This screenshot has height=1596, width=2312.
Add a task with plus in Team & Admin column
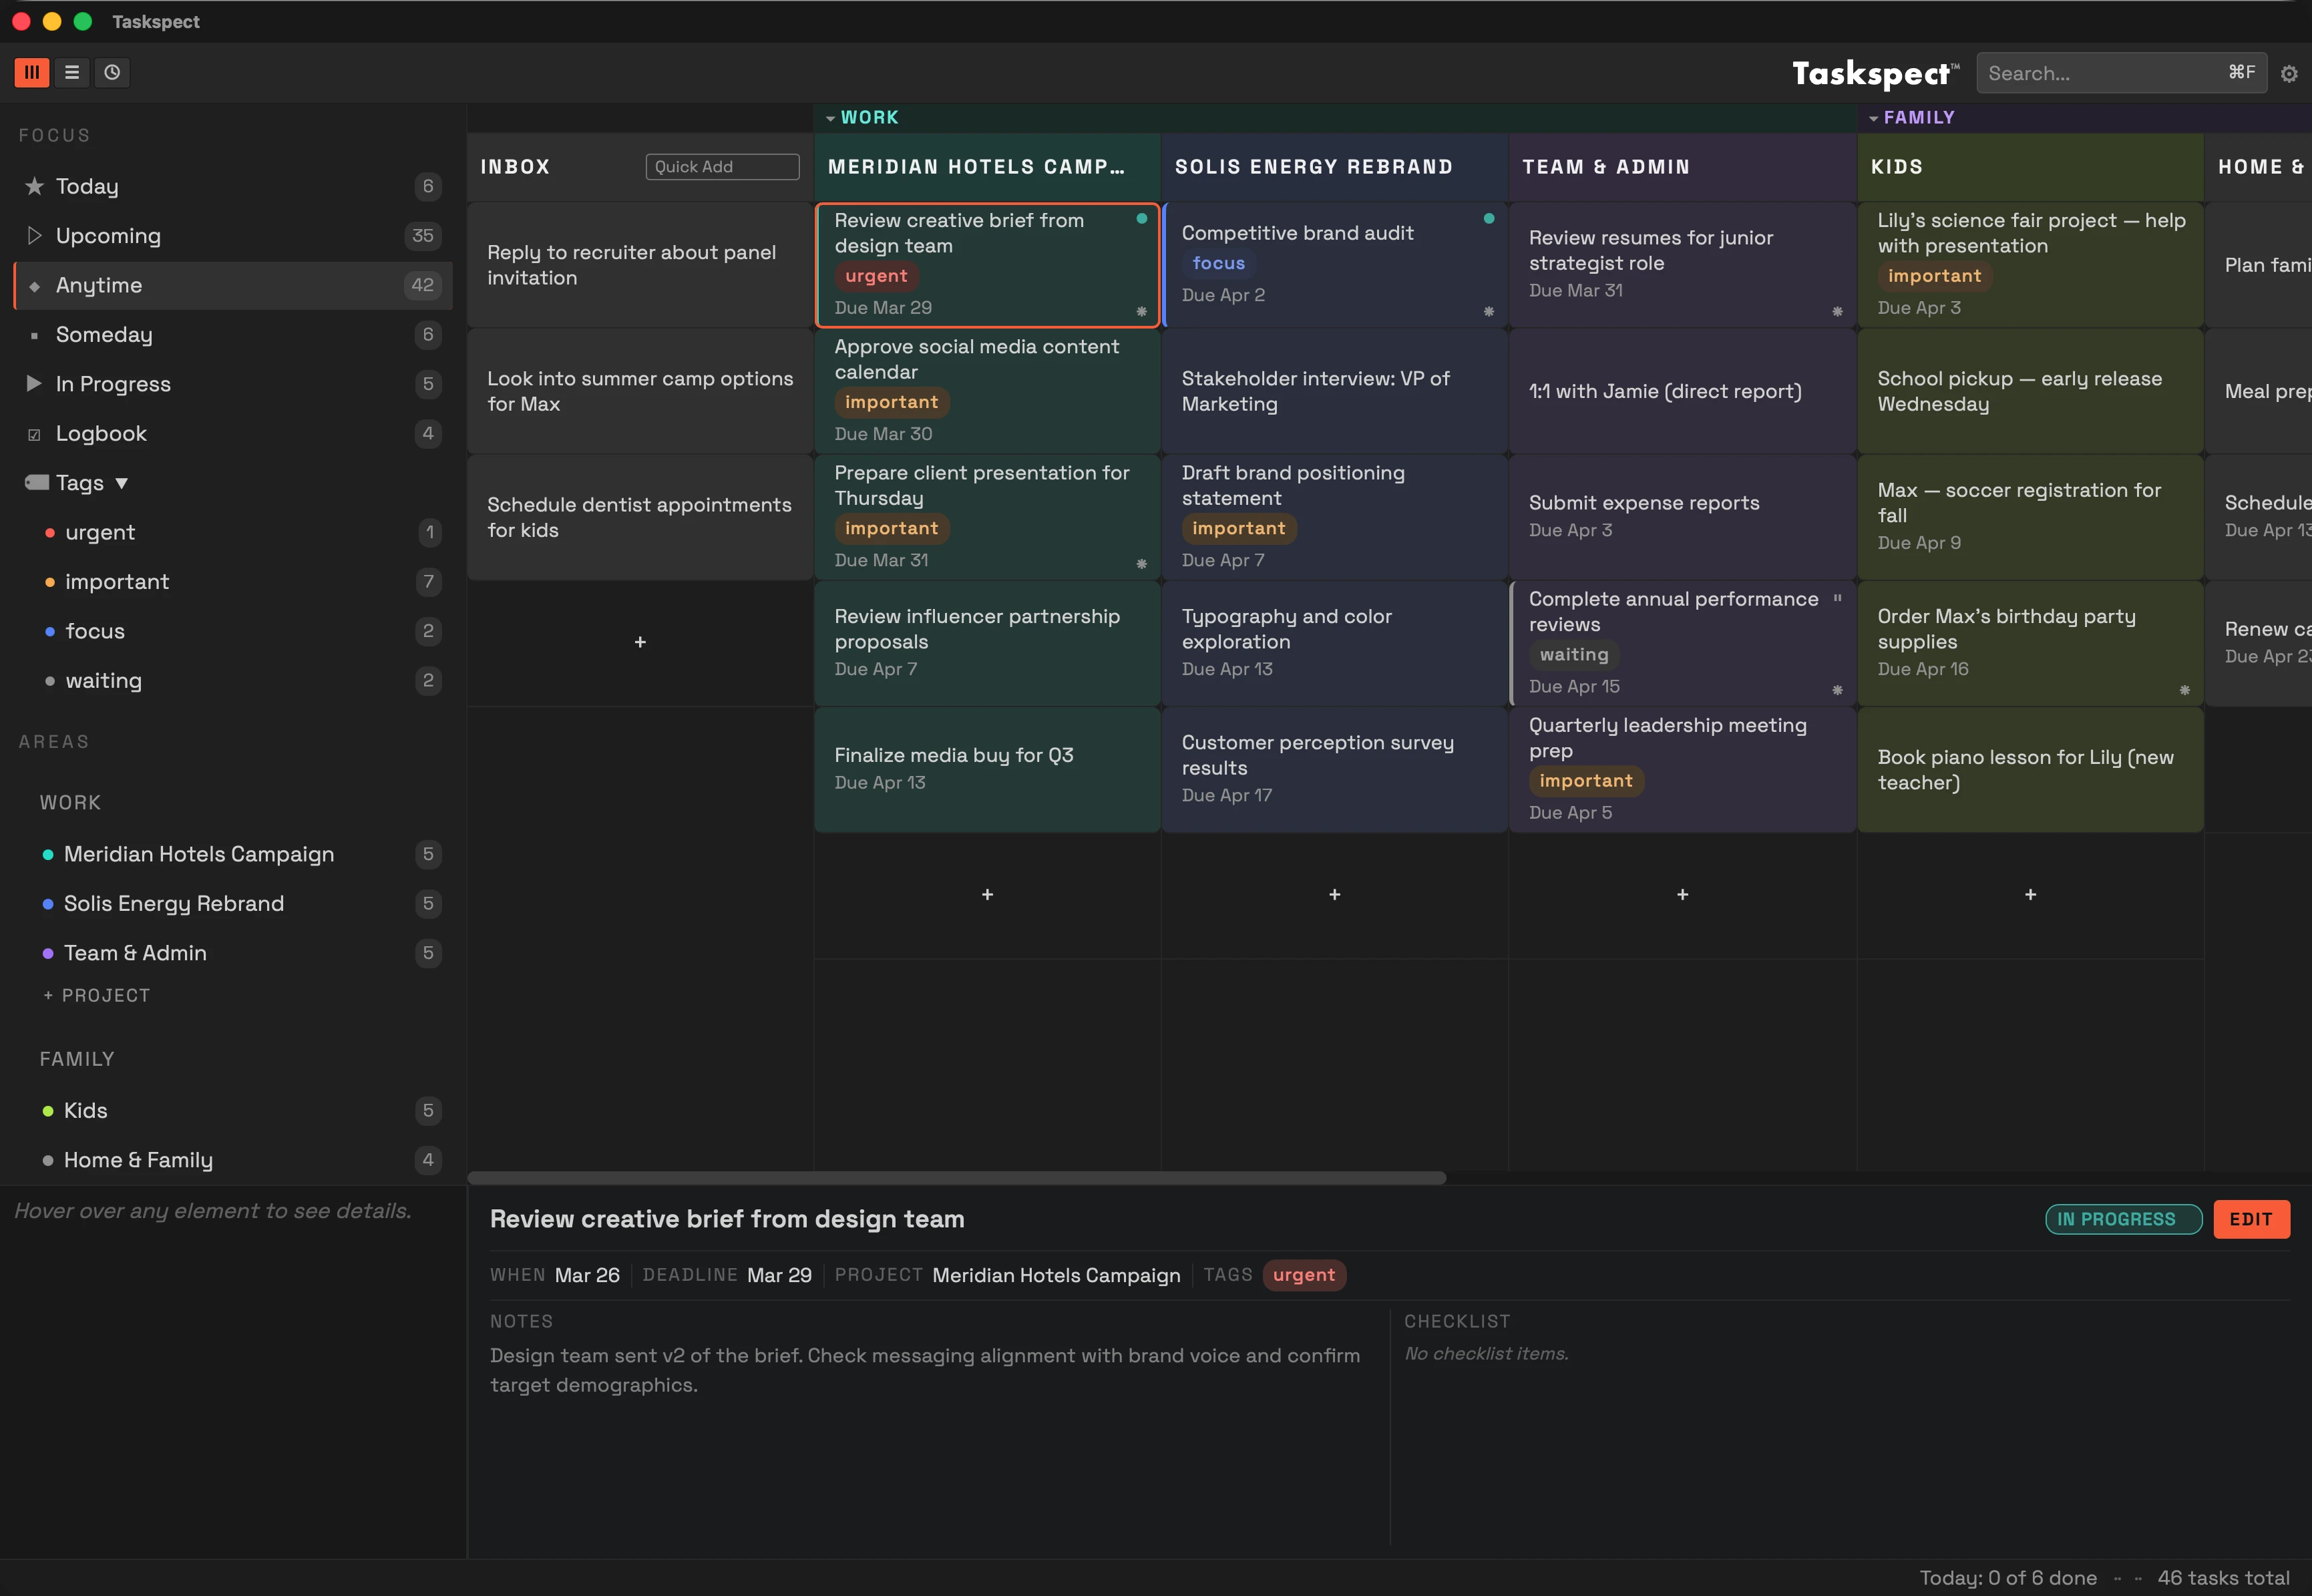1682,895
